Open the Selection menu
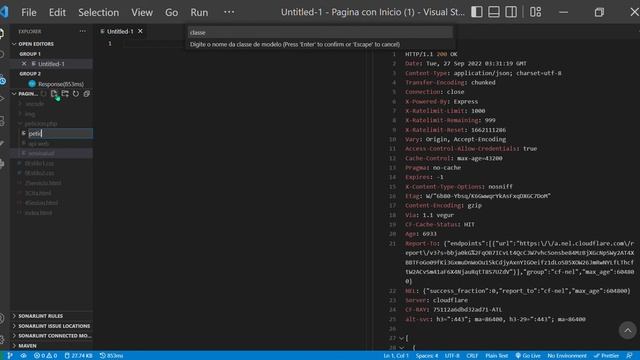 (x=98, y=12)
